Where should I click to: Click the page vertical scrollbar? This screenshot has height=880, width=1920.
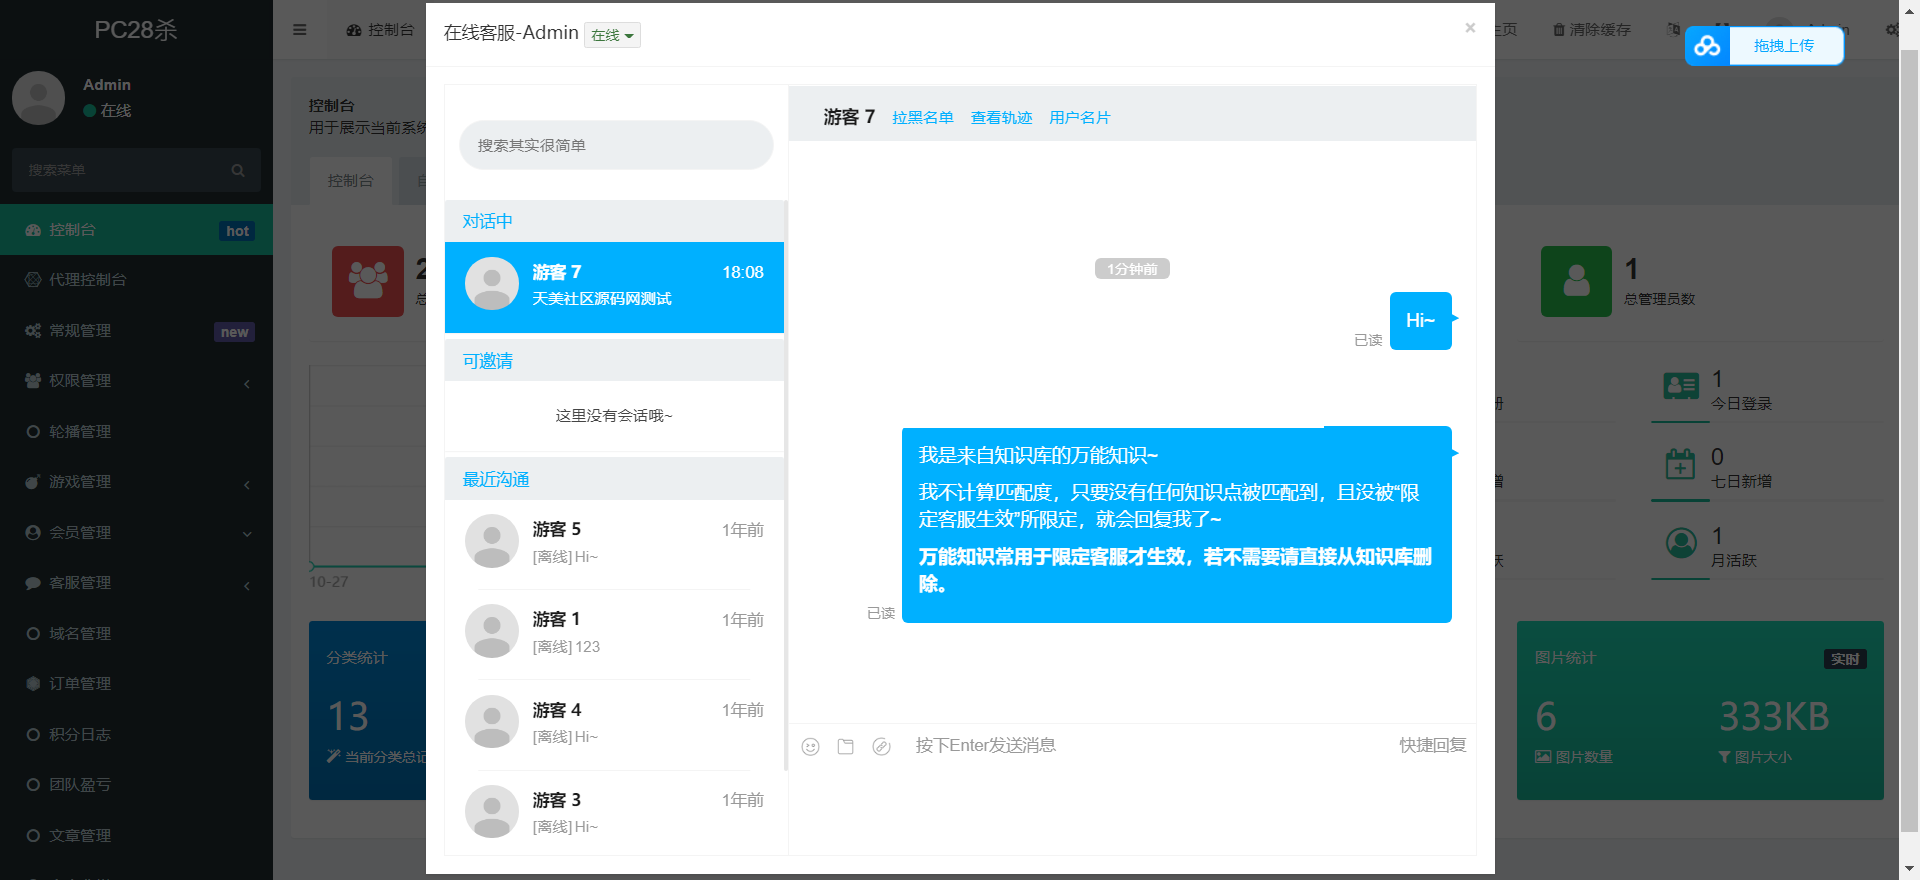[1909, 440]
